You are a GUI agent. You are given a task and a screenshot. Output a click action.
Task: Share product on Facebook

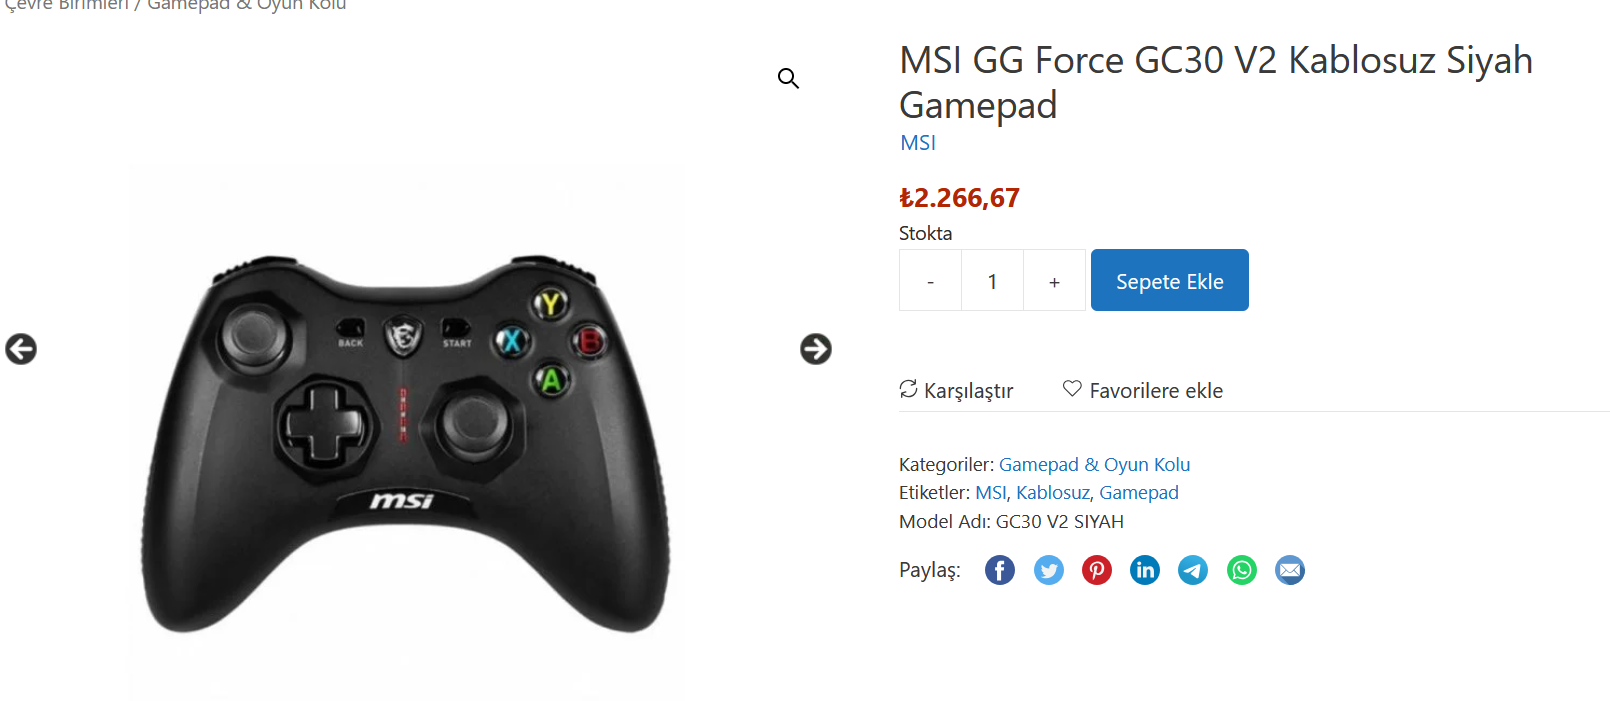click(1000, 570)
